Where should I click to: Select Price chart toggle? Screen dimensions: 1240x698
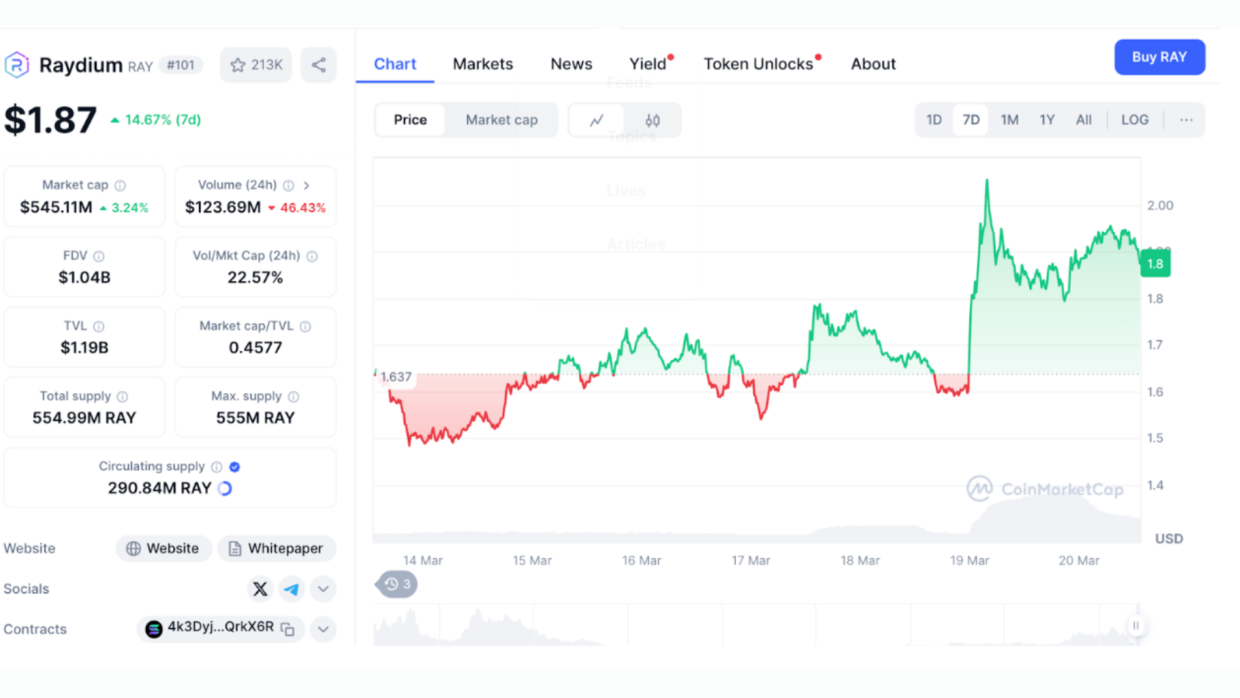click(x=410, y=120)
